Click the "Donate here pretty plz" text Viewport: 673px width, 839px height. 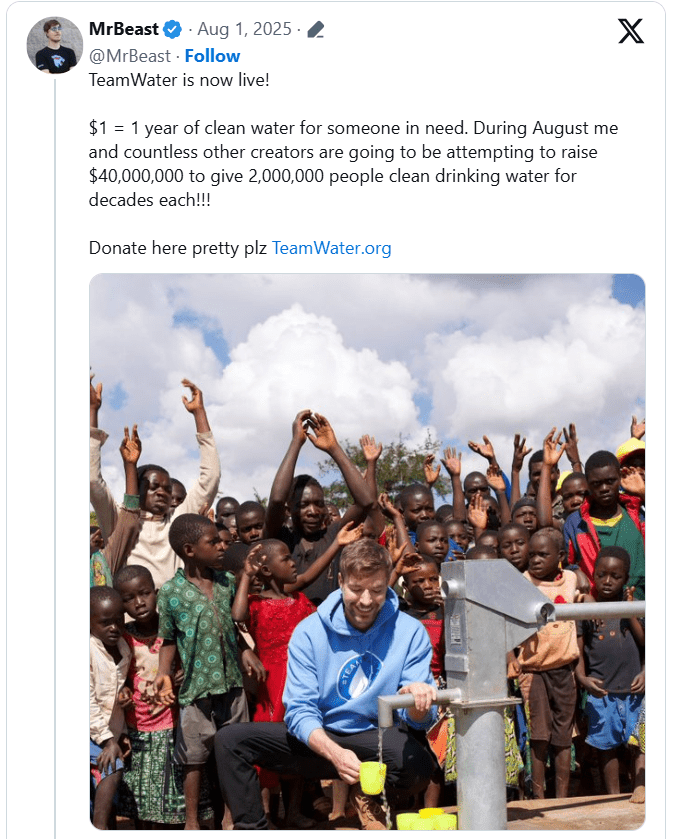coord(178,248)
